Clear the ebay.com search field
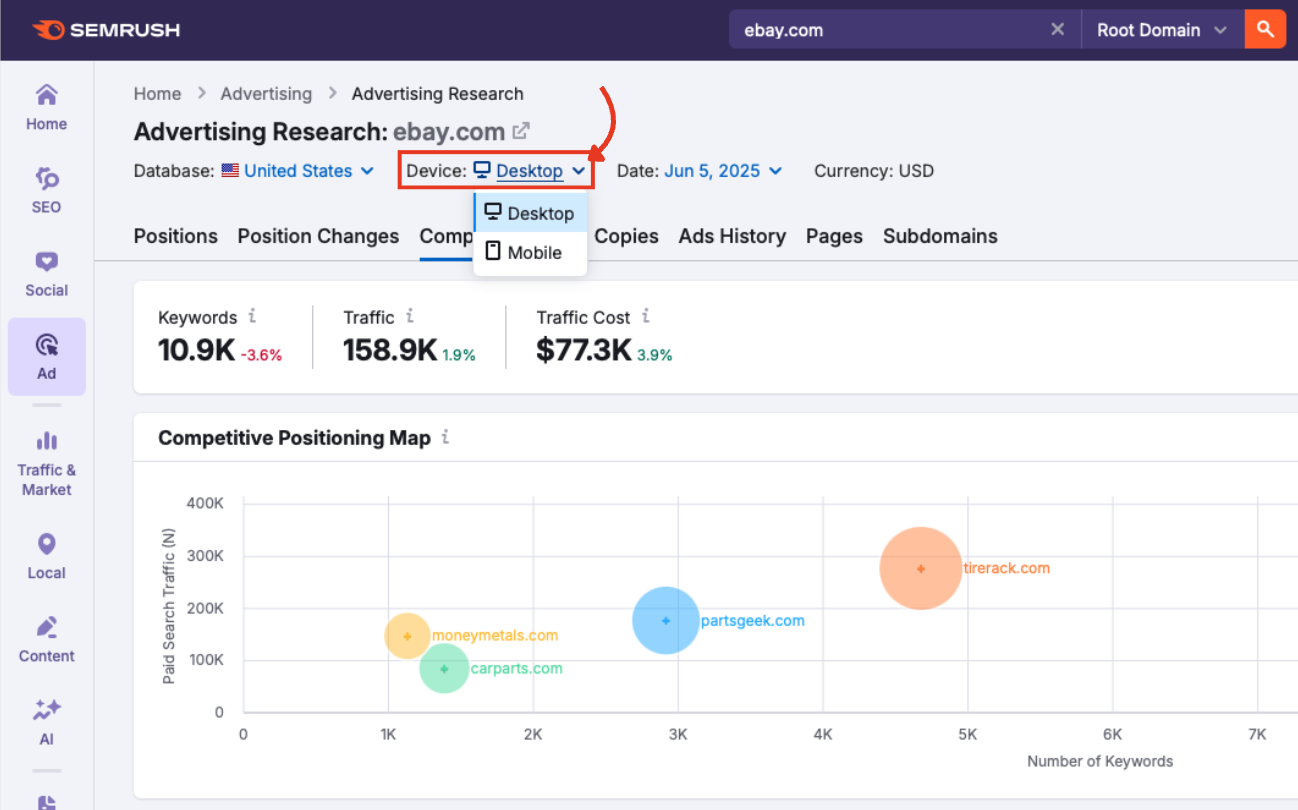 pyautogui.click(x=1057, y=30)
